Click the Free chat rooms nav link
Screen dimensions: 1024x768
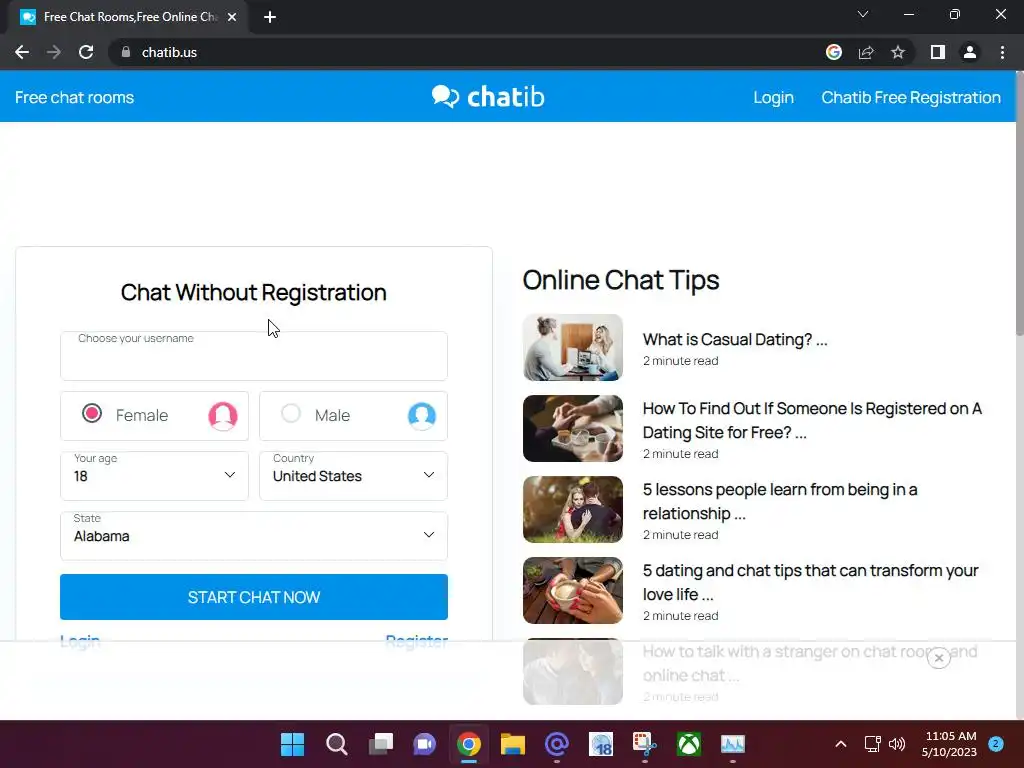74,97
